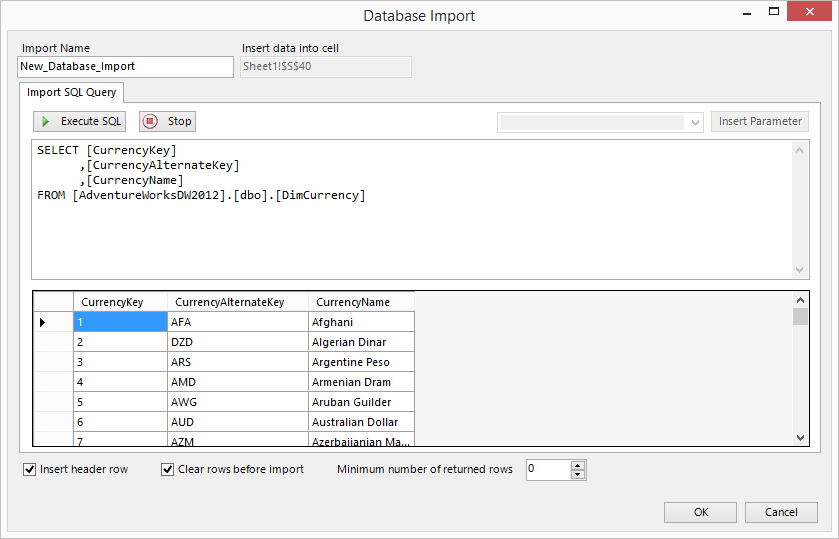Click the Insert Parameter button
The height and width of the screenshot is (539, 839).
(x=760, y=122)
